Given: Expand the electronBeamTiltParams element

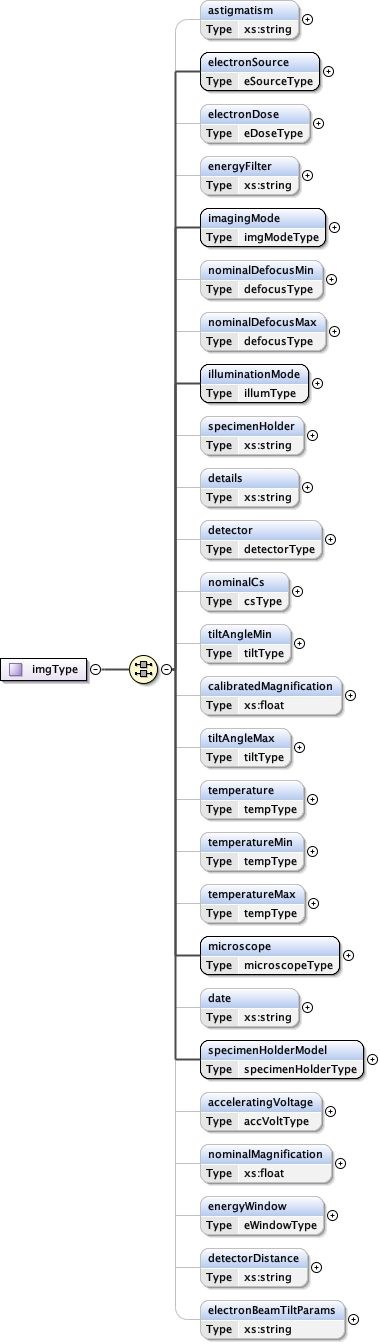Looking at the screenshot, I should pyautogui.click(x=353, y=1319).
